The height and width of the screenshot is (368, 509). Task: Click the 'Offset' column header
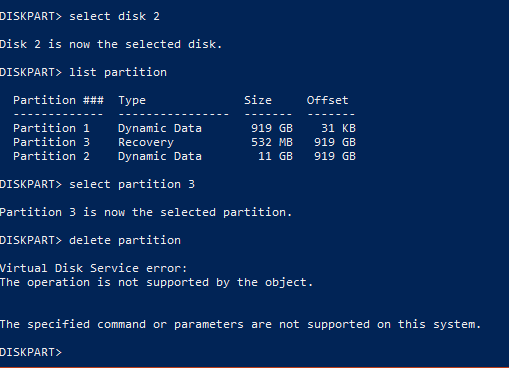[x=327, y=100]
